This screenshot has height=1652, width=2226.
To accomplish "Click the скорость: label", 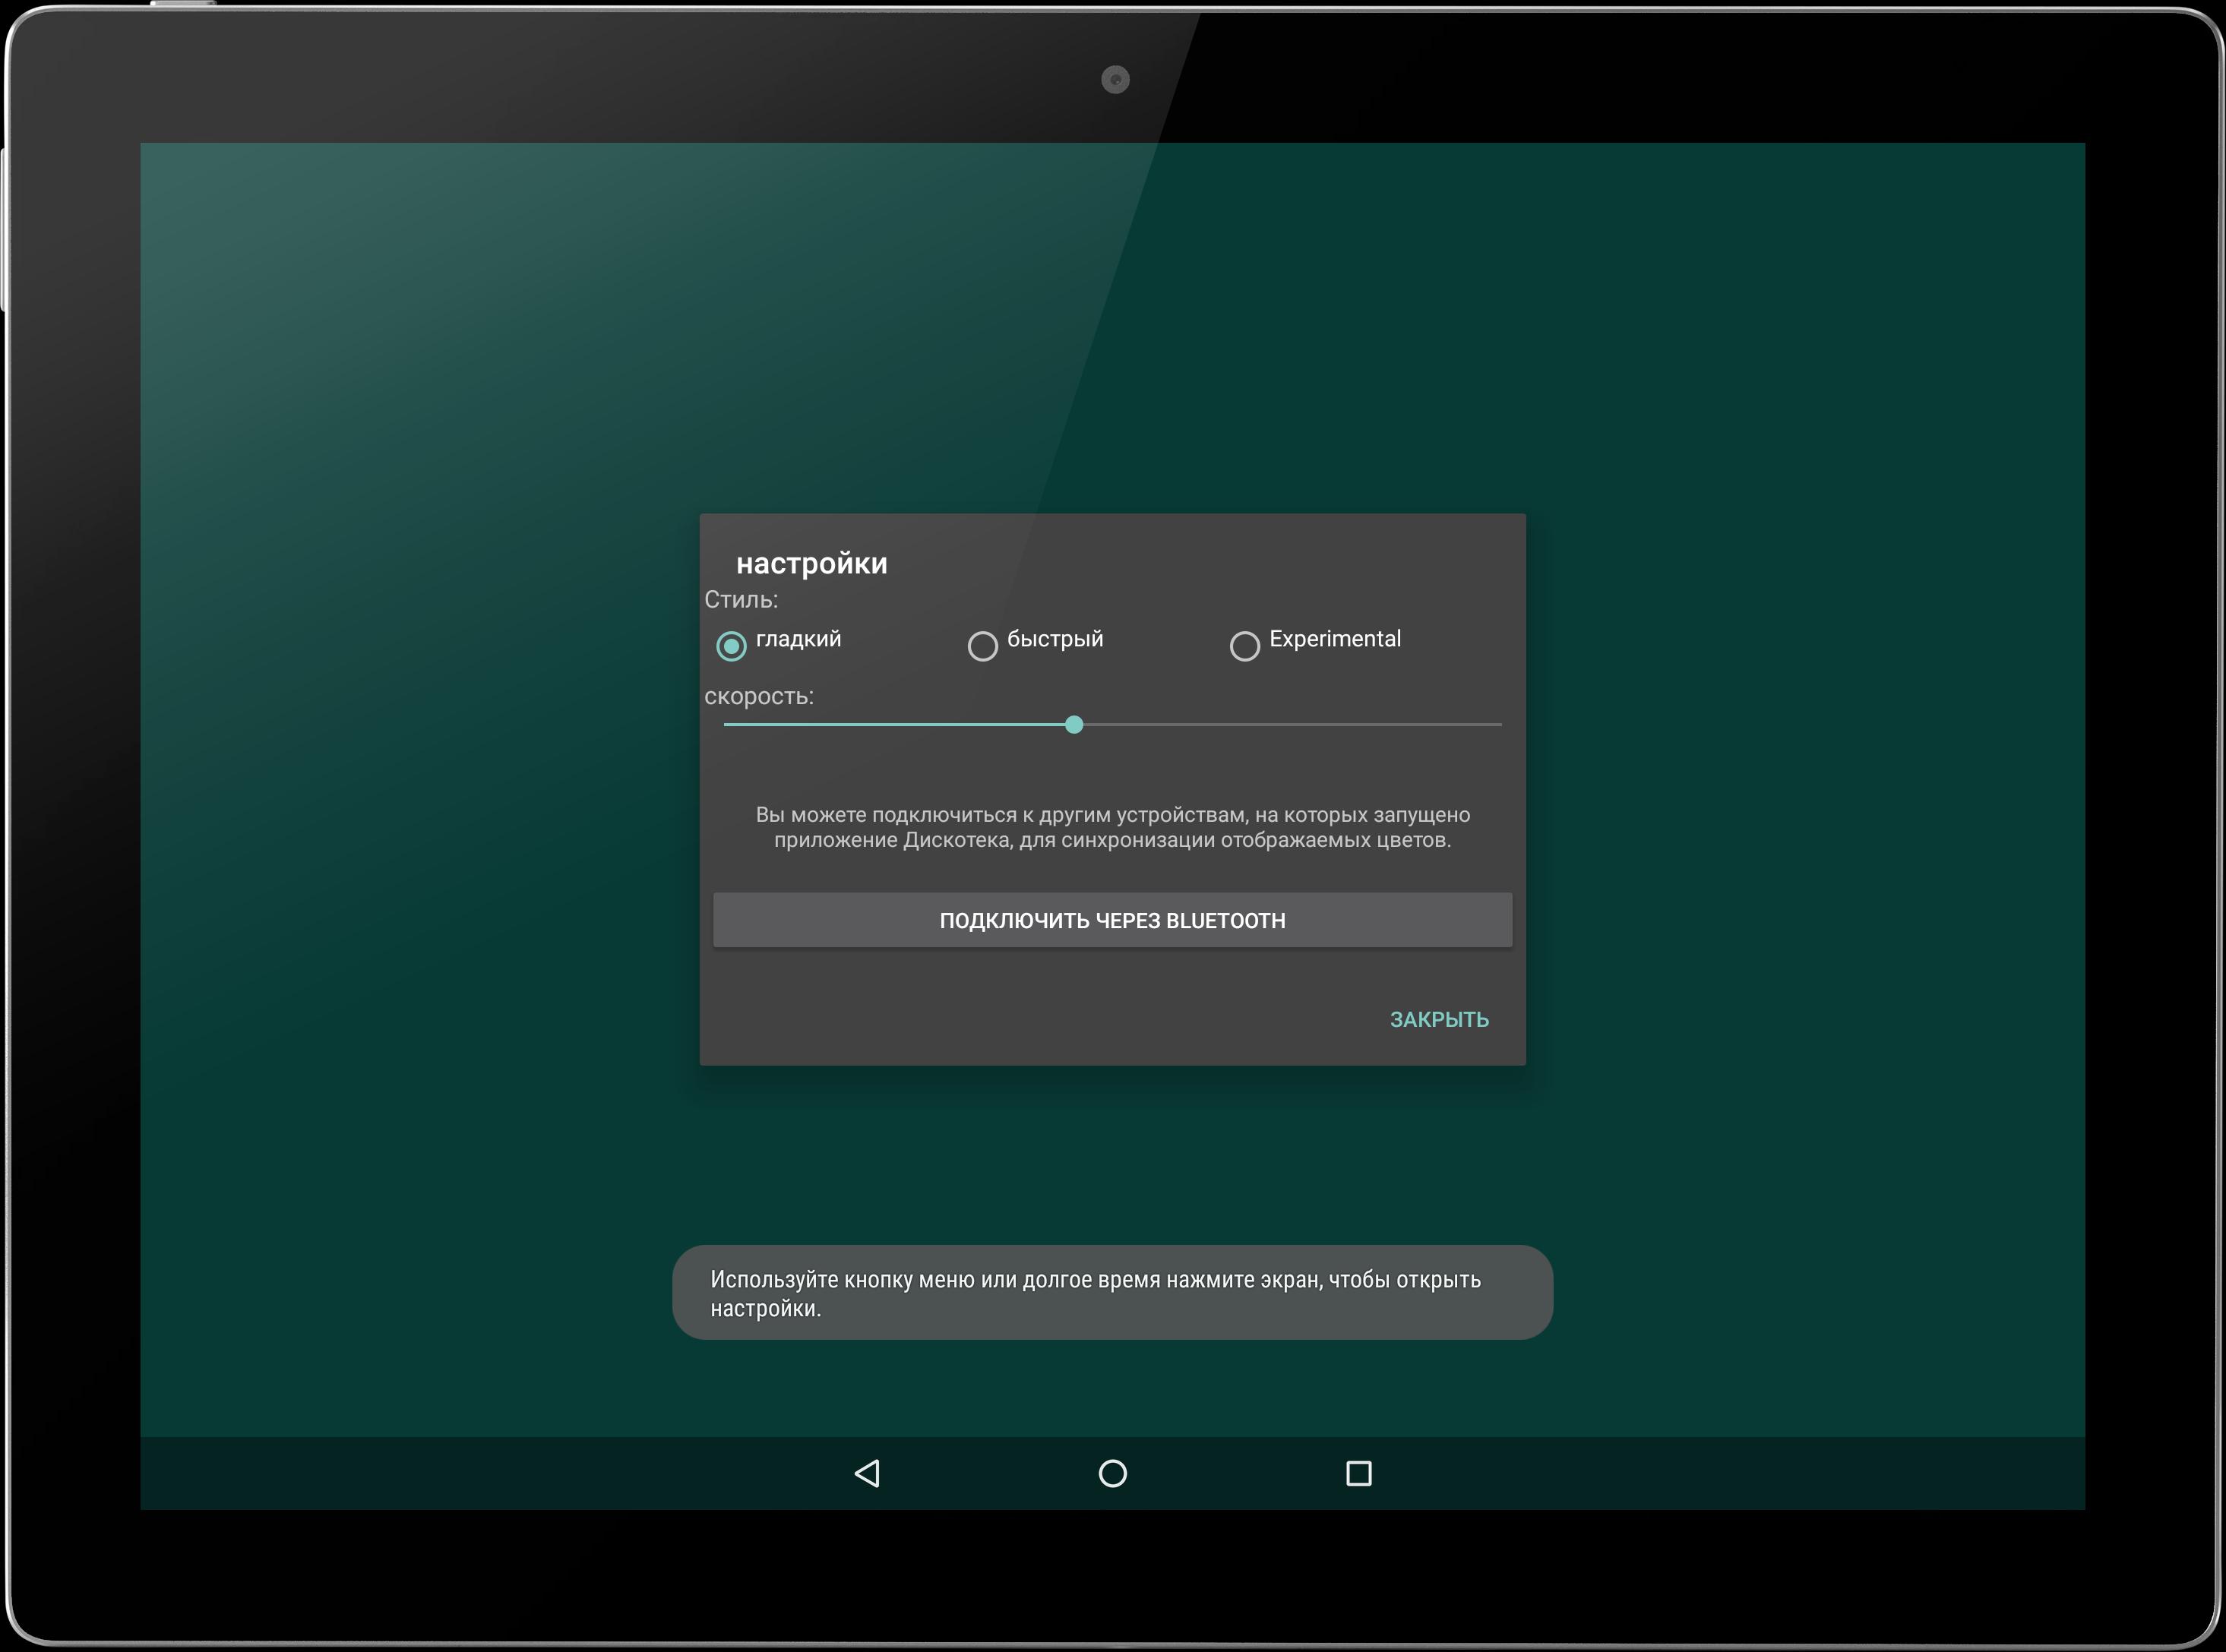I will [759, 696].
